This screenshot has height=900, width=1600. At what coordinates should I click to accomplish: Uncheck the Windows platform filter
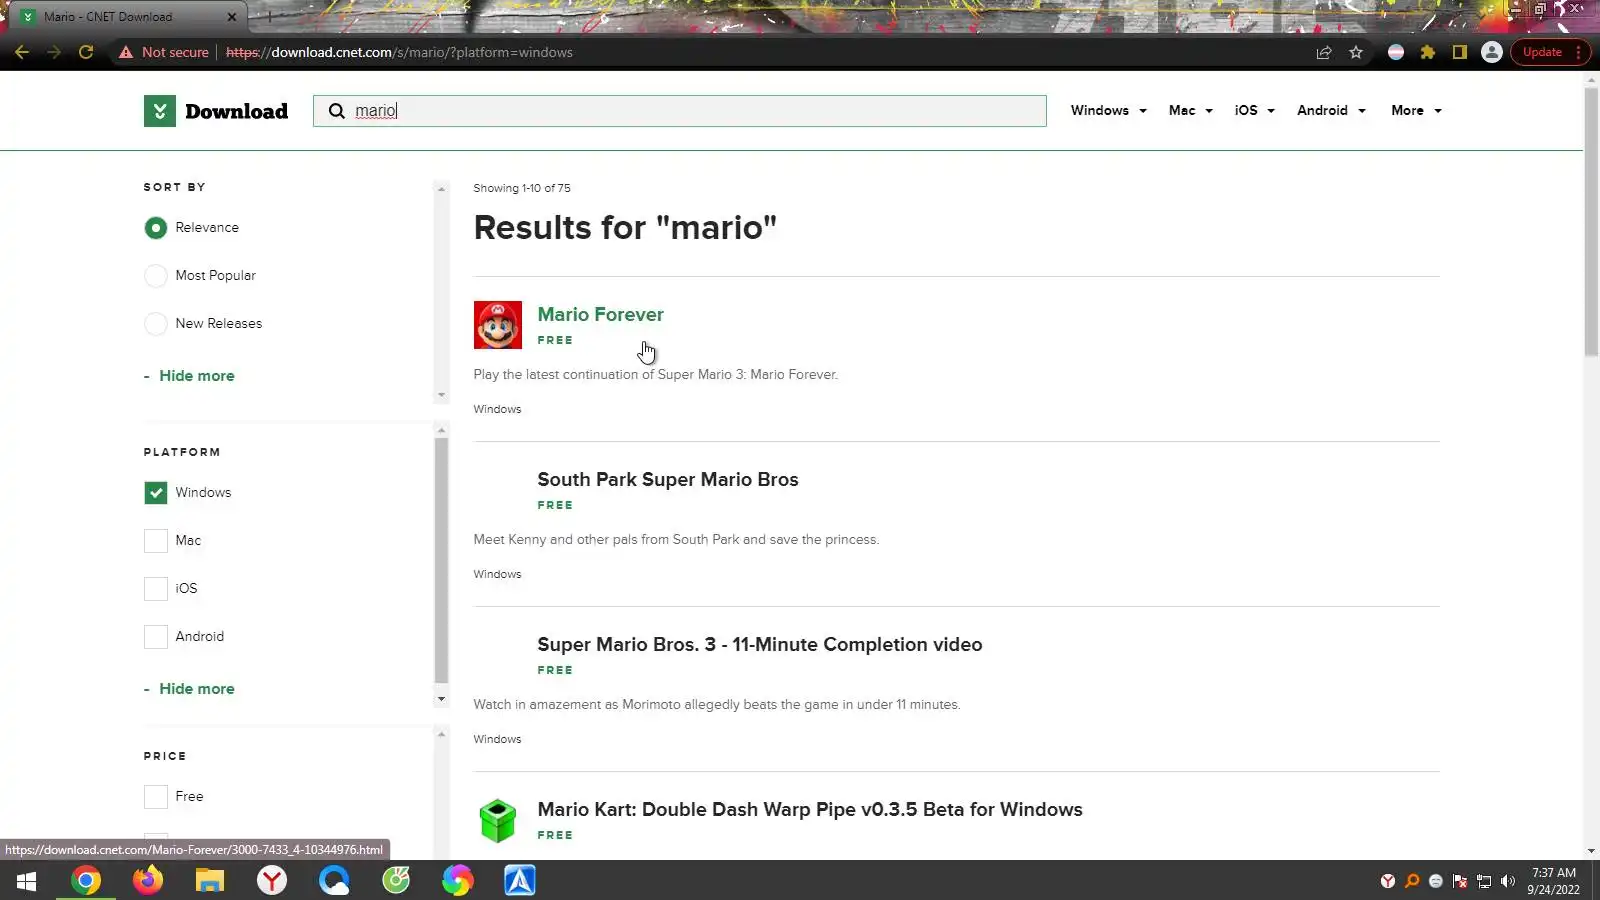pyautogui.click(x=156, y=493)
